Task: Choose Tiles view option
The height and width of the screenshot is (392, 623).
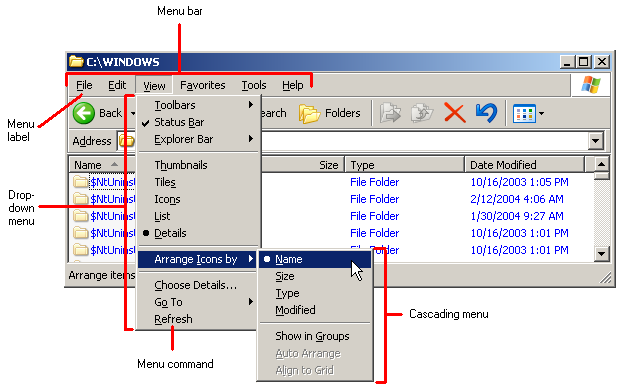Action: coord(198,182)
